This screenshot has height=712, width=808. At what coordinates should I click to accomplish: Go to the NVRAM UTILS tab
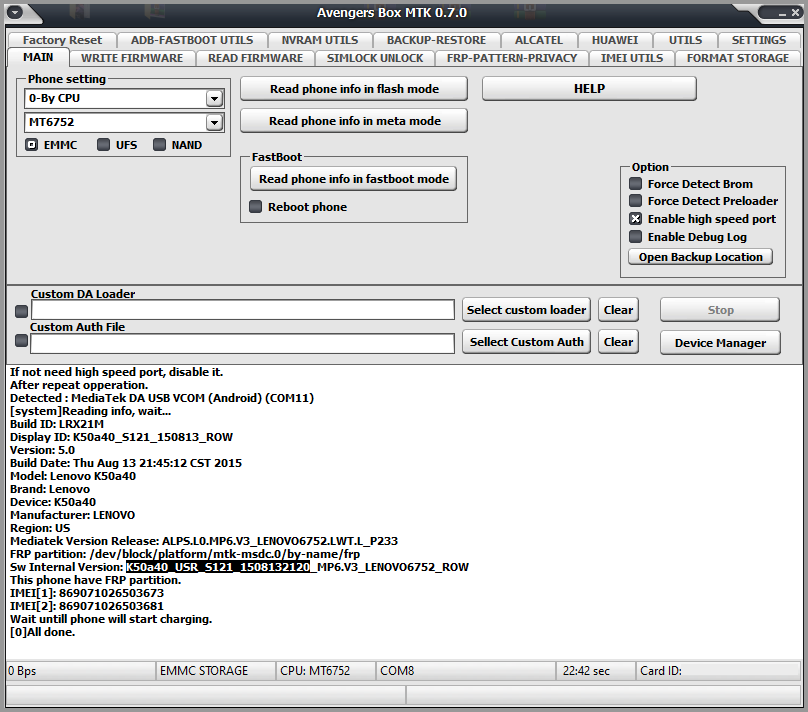click(320, 40)
